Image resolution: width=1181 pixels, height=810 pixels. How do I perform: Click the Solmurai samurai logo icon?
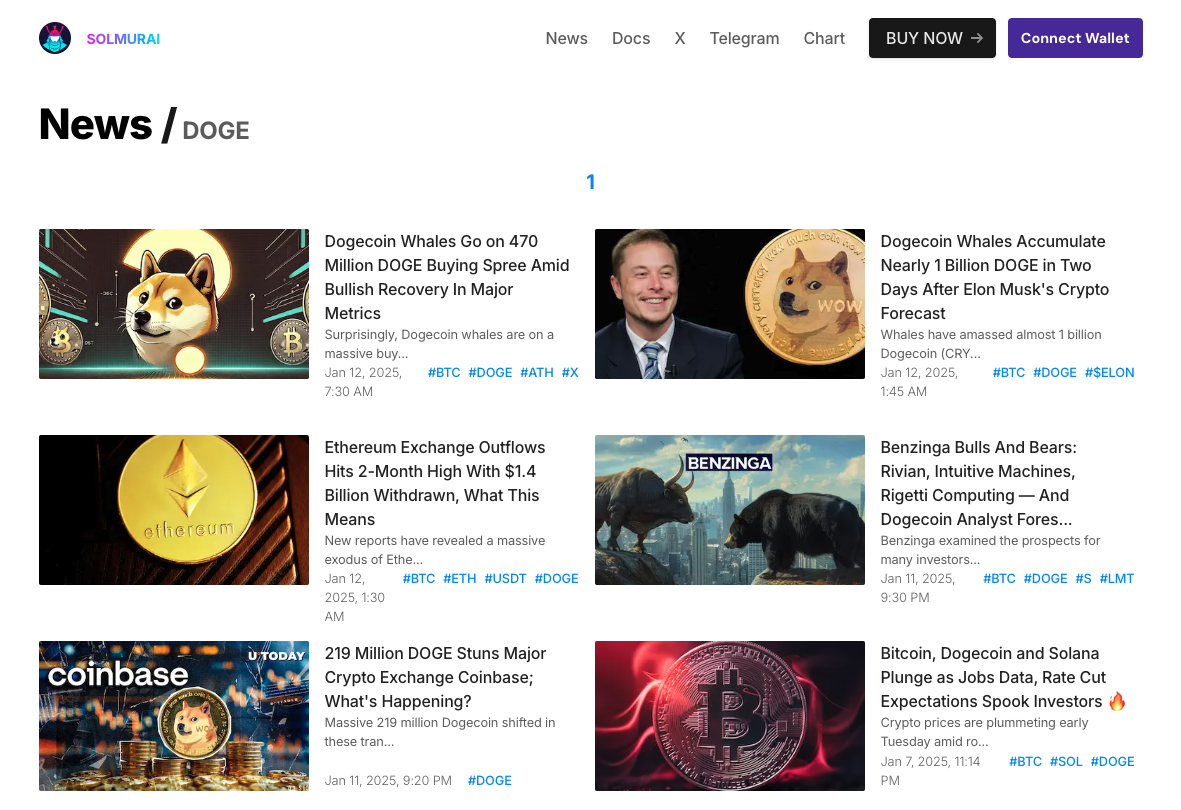tap(55, 38)
